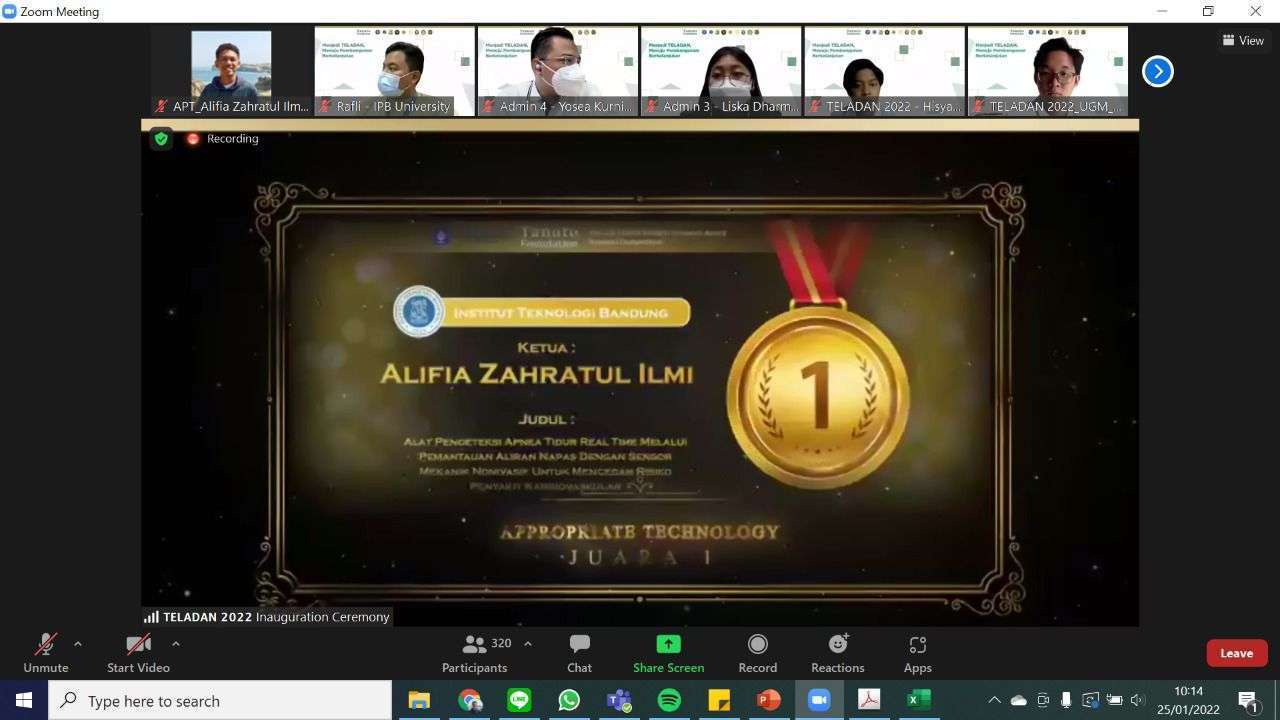Screen dimensions: 1280x720
Task: Click the Meet Now camera tray icon
Action: (x=1043, y=700)
